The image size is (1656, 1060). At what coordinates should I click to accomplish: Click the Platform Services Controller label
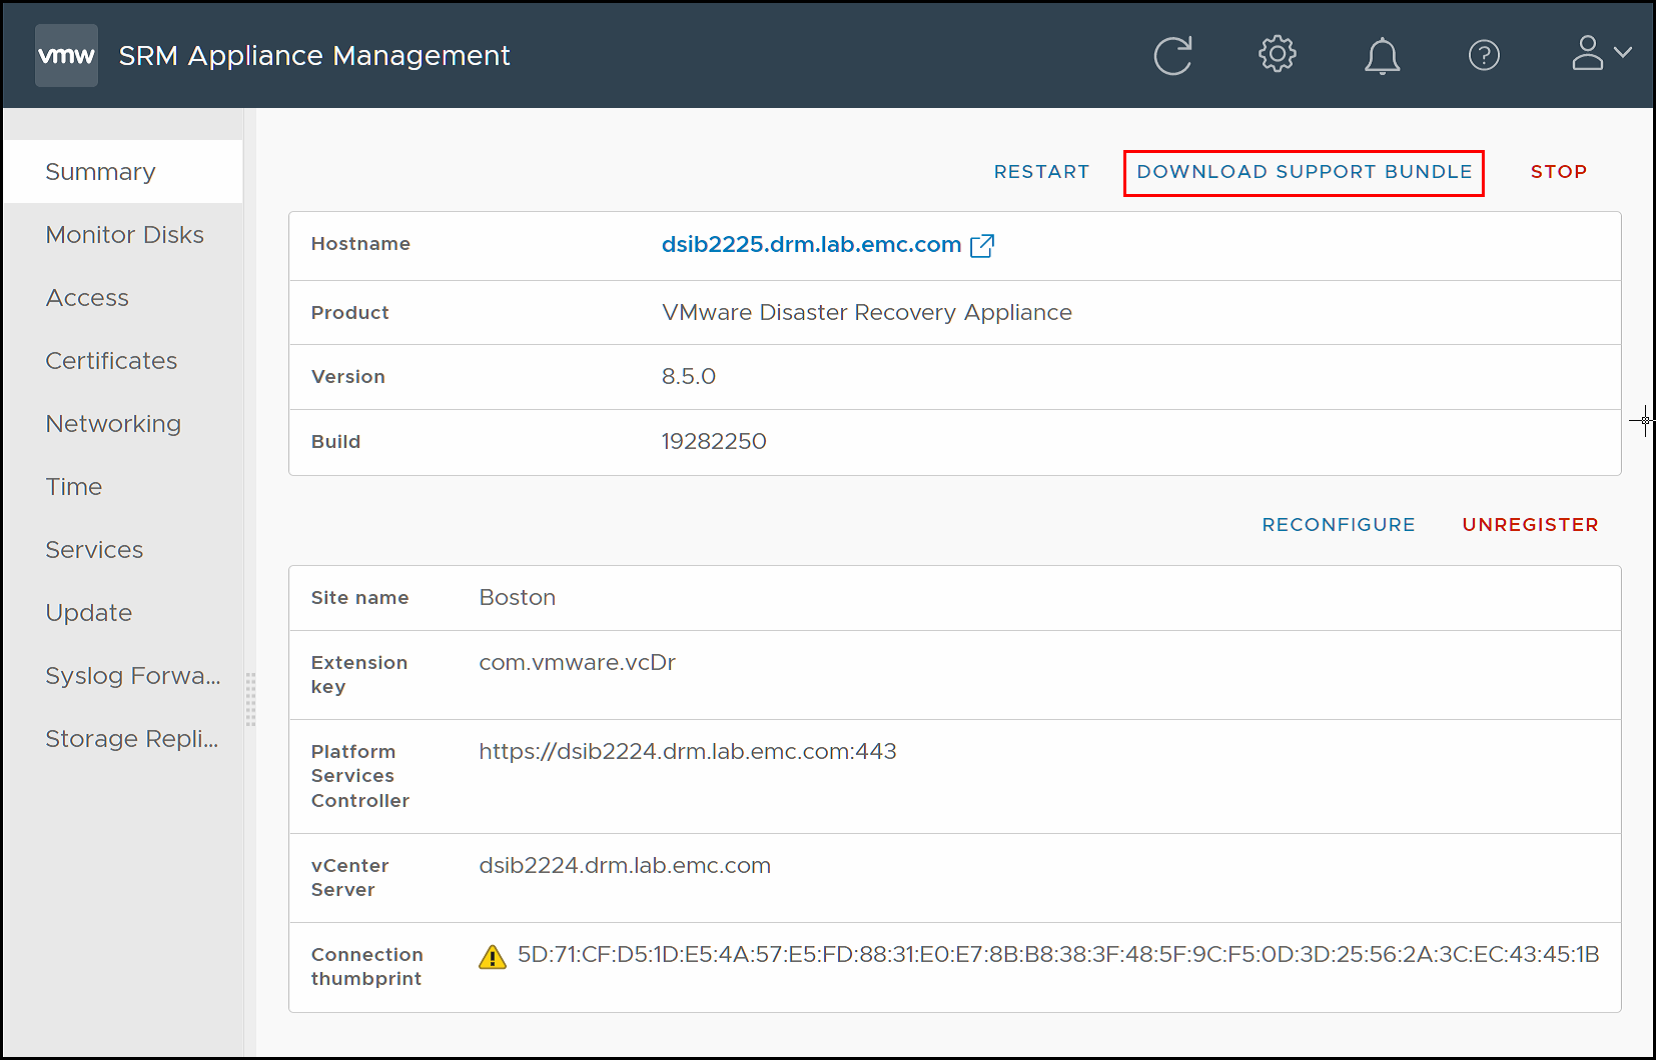click(360, 776)
